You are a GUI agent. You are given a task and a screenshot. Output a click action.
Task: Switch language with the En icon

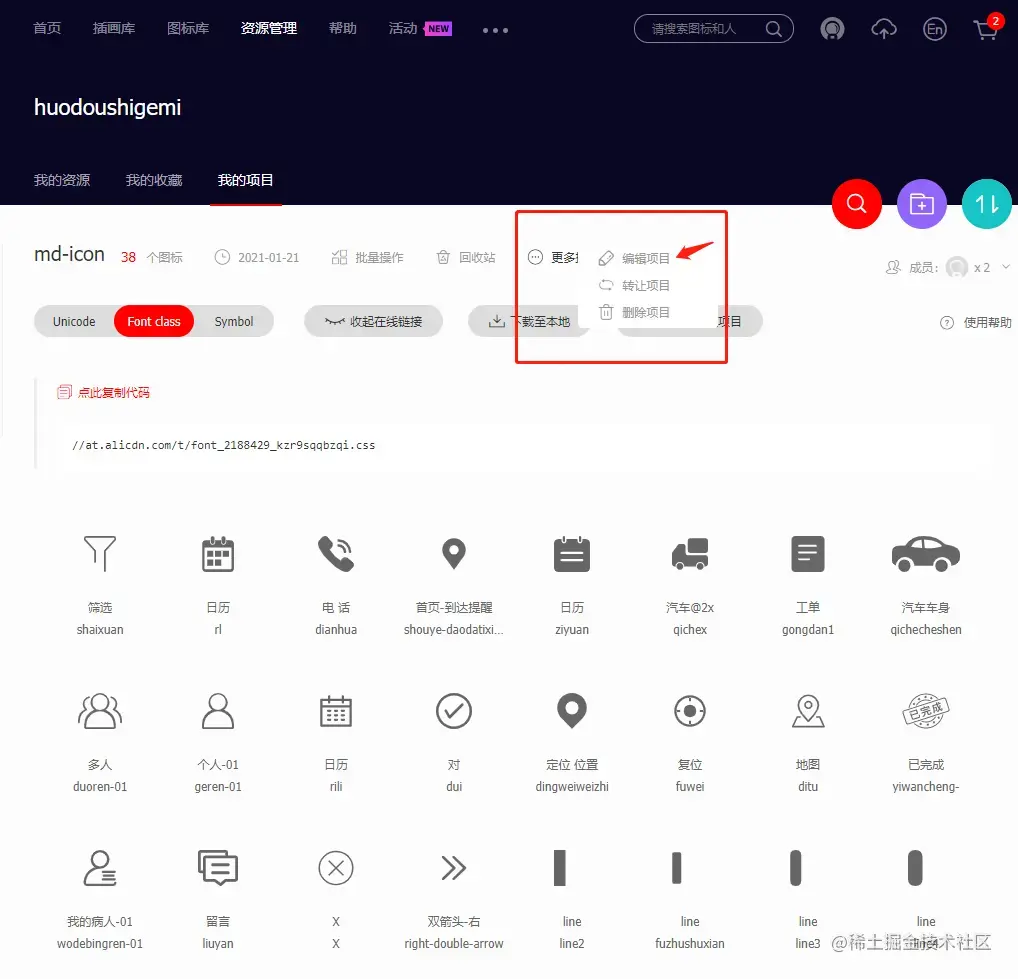pyautogui.click(x=934, y=29)
